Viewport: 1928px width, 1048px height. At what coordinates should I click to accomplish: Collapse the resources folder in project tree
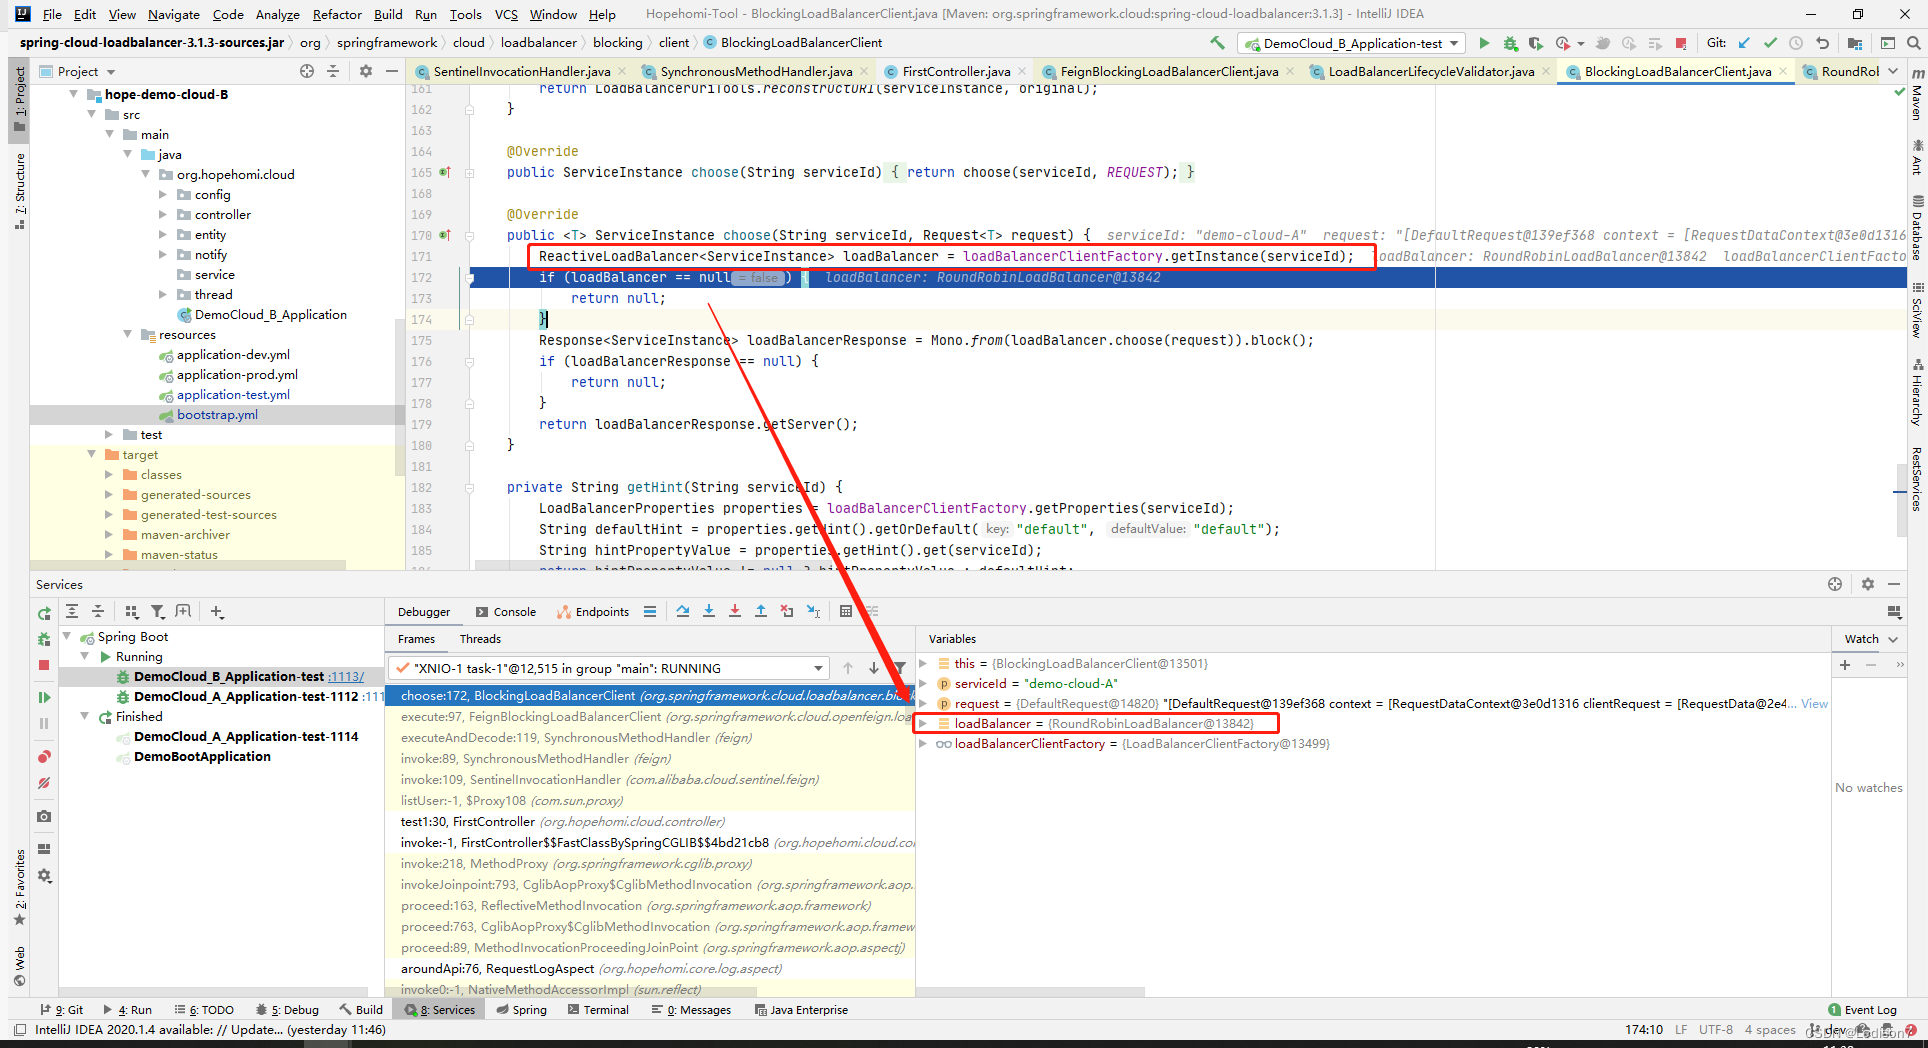click(128, 334)
